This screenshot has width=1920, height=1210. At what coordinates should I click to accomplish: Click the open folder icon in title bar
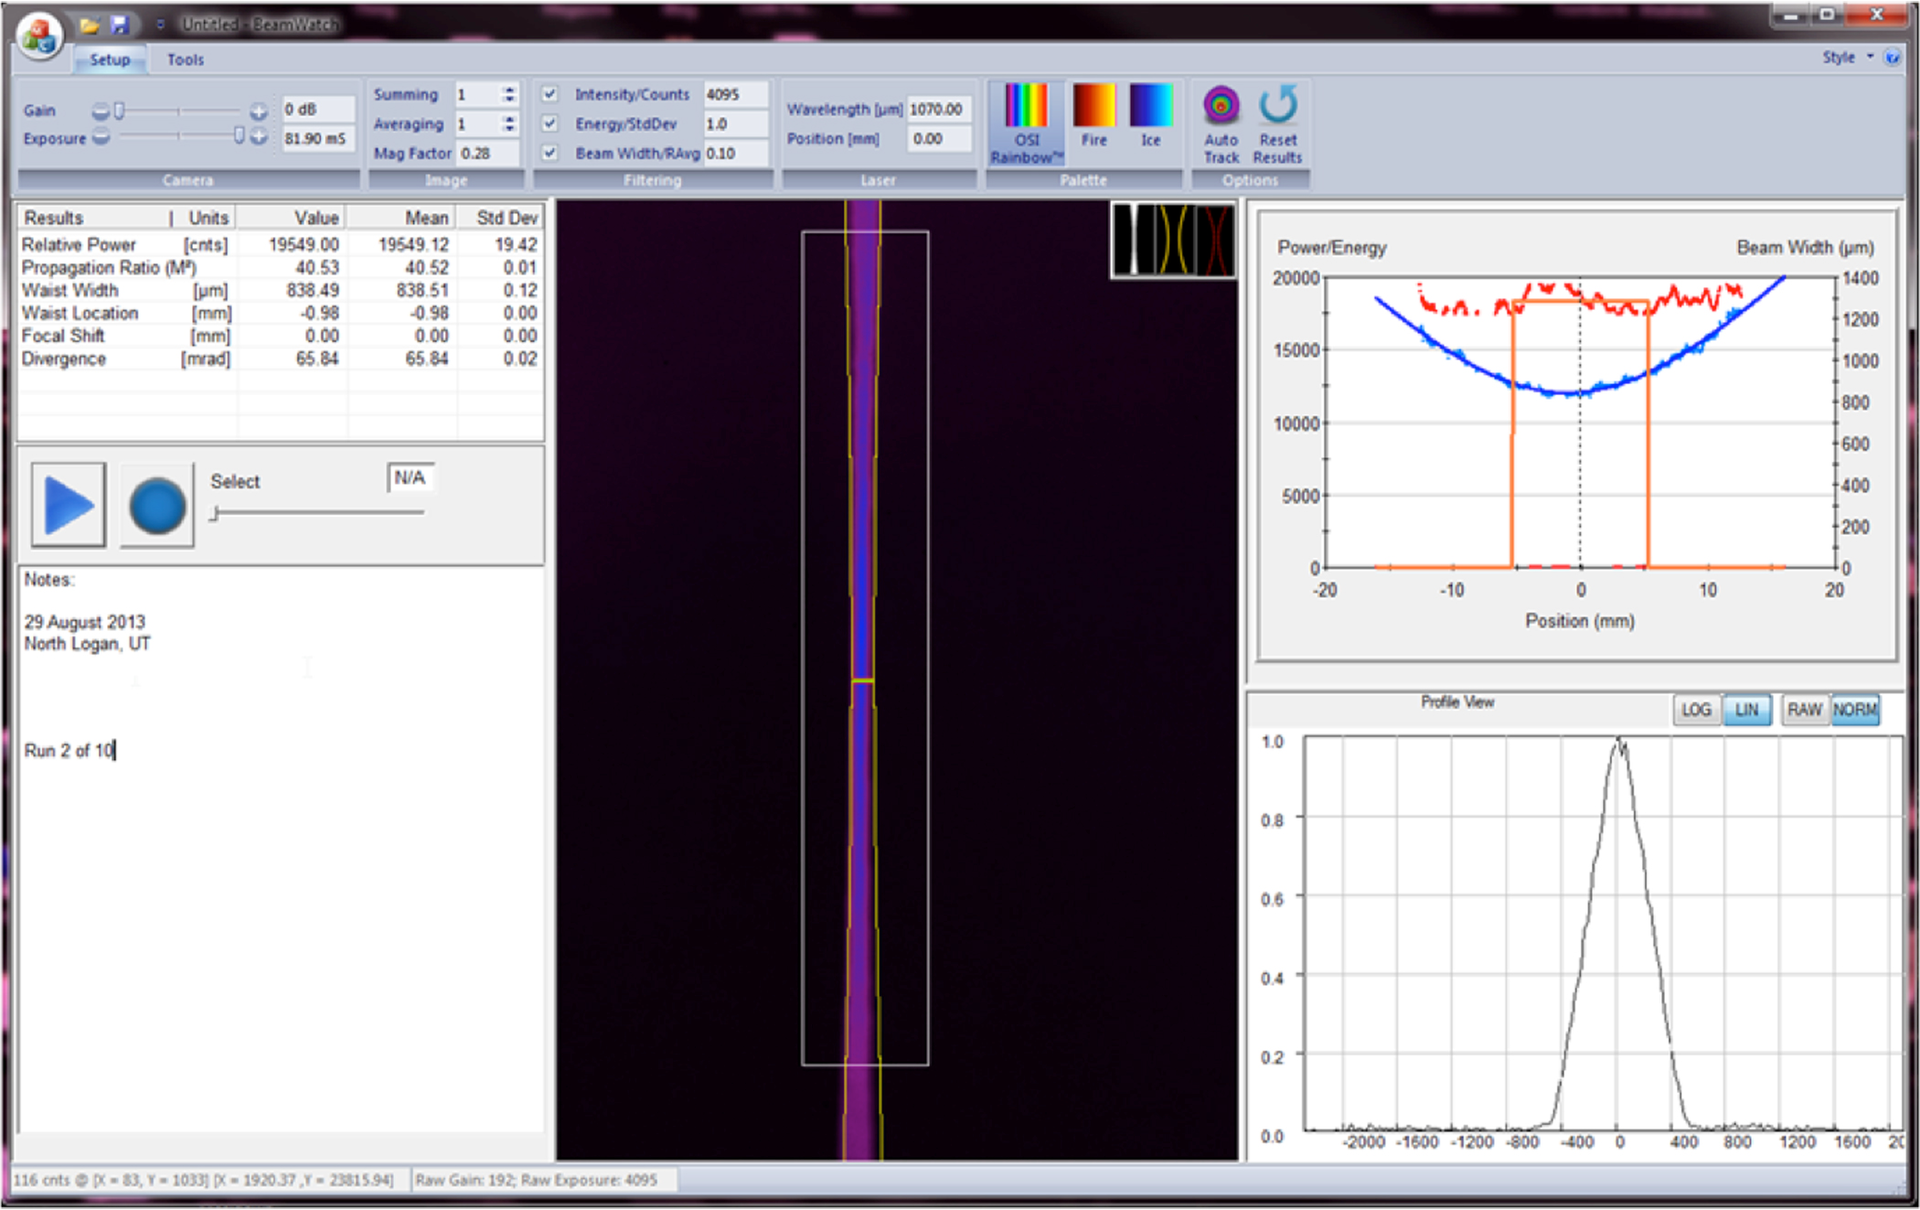pyautogui.click(x=90, y=24)
